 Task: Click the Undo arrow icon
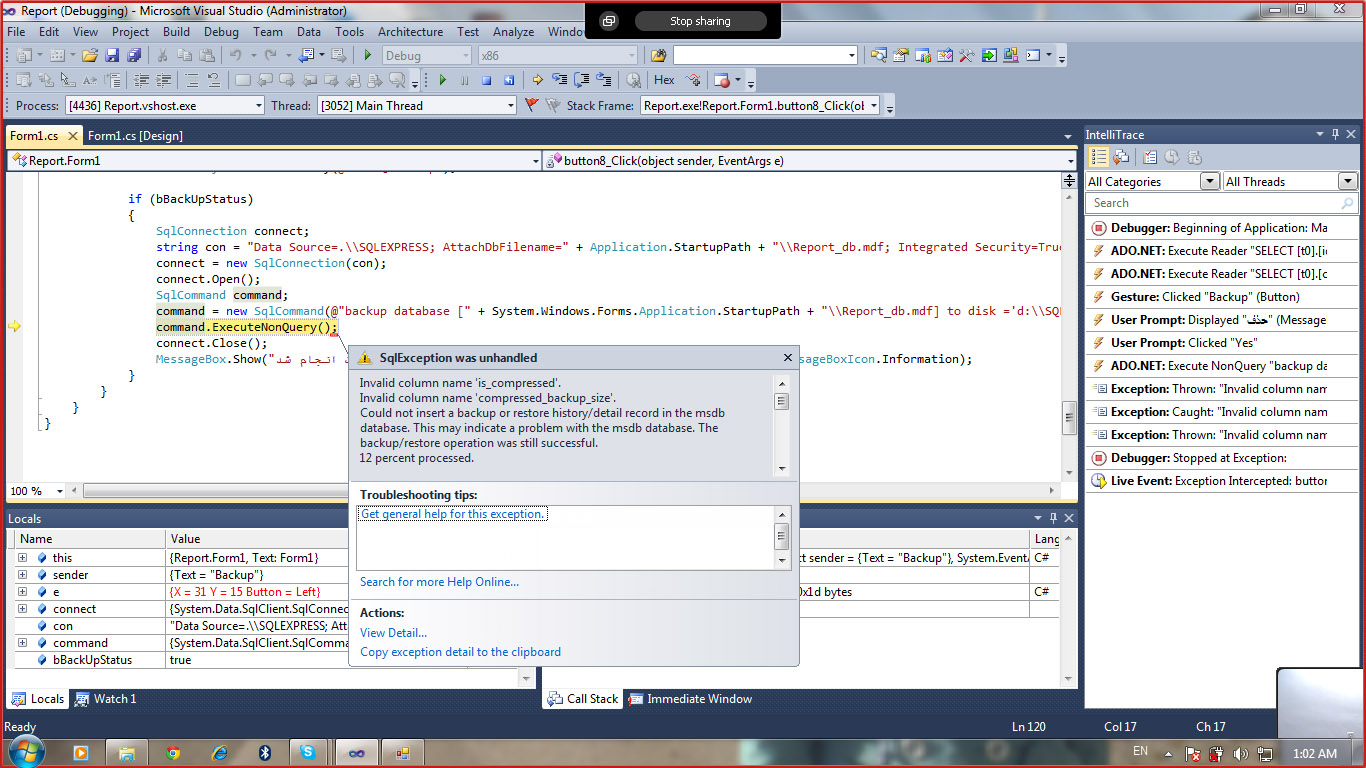236,56
